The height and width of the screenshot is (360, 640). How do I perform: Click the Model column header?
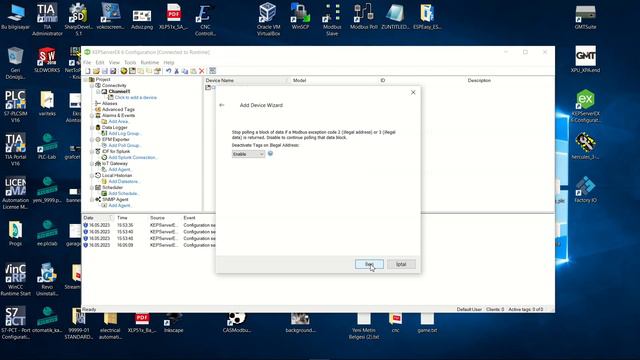tap(334, 80)
